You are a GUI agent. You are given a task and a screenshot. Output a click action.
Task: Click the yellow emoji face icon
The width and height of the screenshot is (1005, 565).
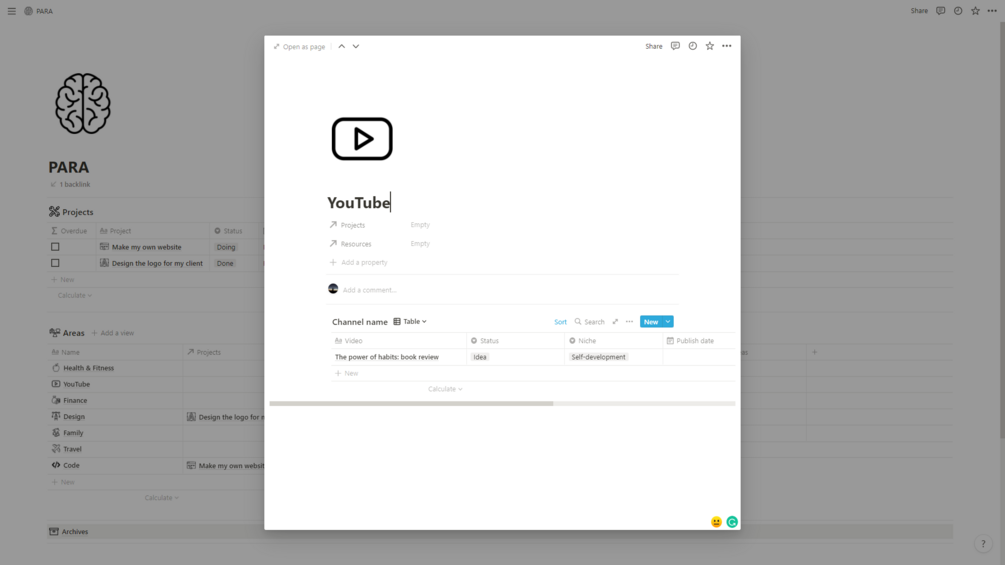tap(717, 522)
